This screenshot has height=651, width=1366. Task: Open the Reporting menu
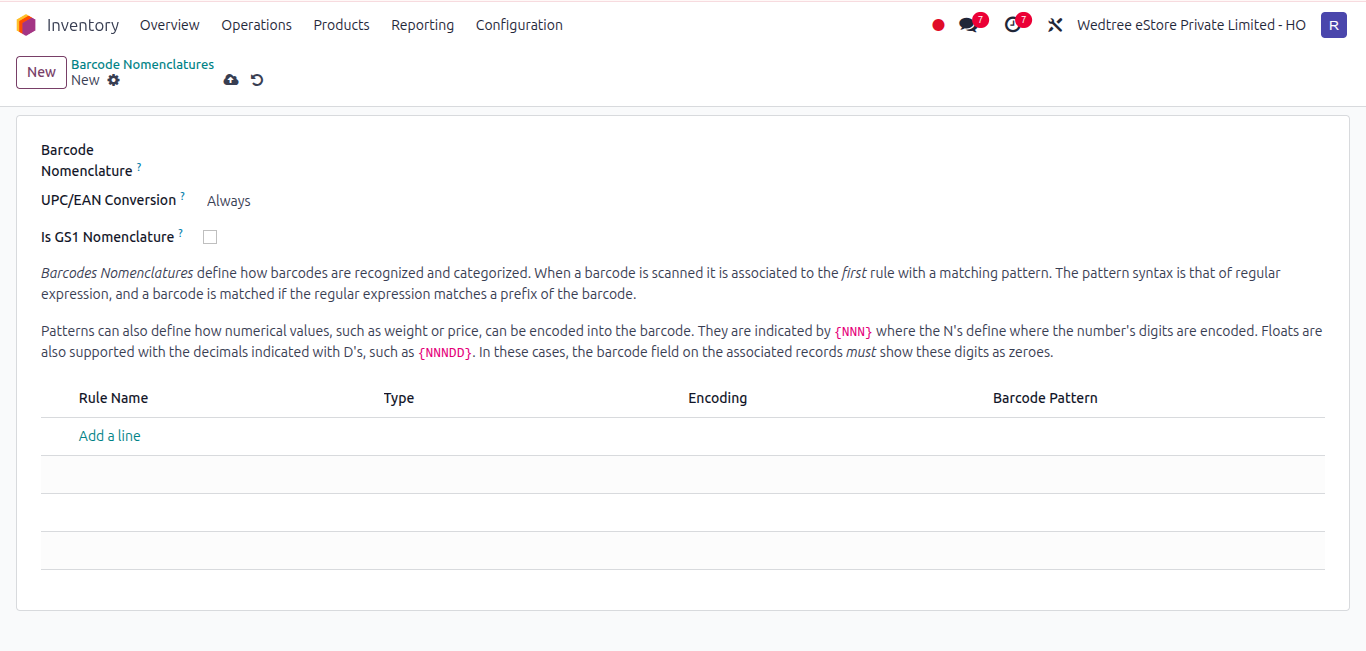pos(423,25)
